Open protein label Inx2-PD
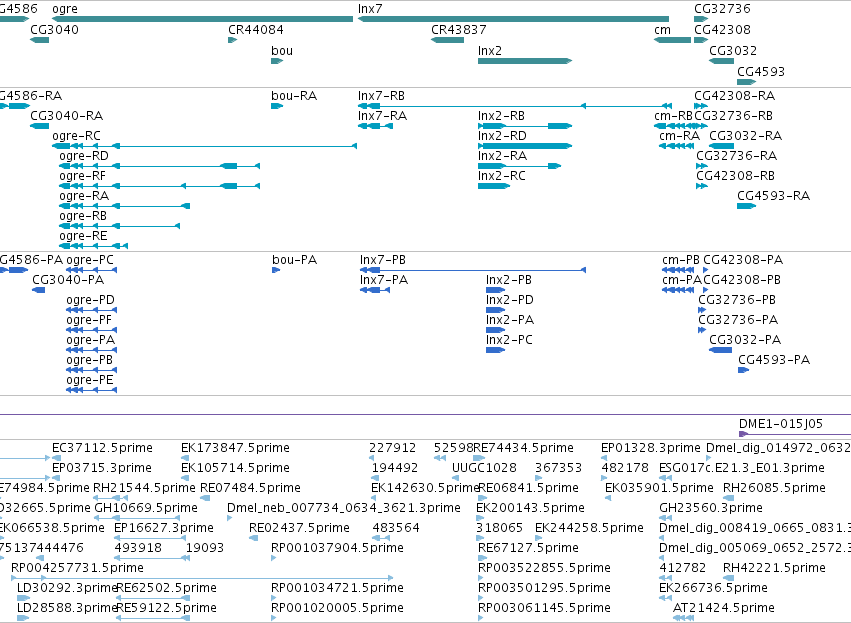This screenshot has height=623, width=851. [510, 300]
